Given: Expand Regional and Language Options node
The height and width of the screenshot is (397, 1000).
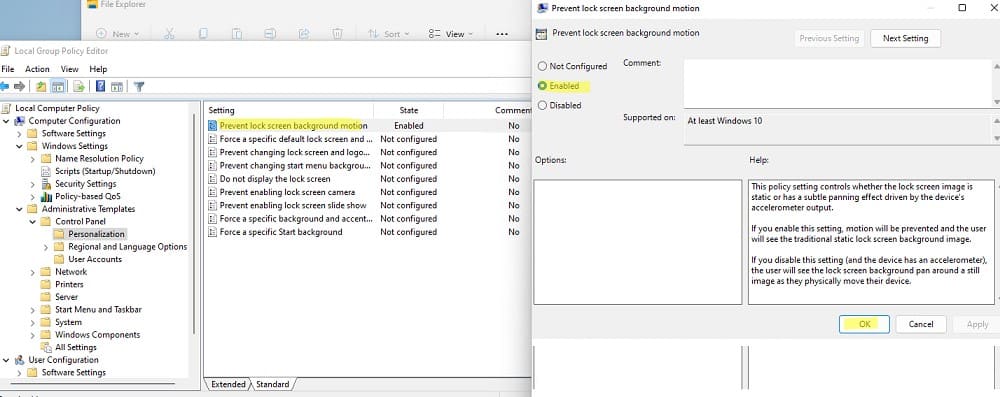Looking at the screenshot, I should point(46,246).
